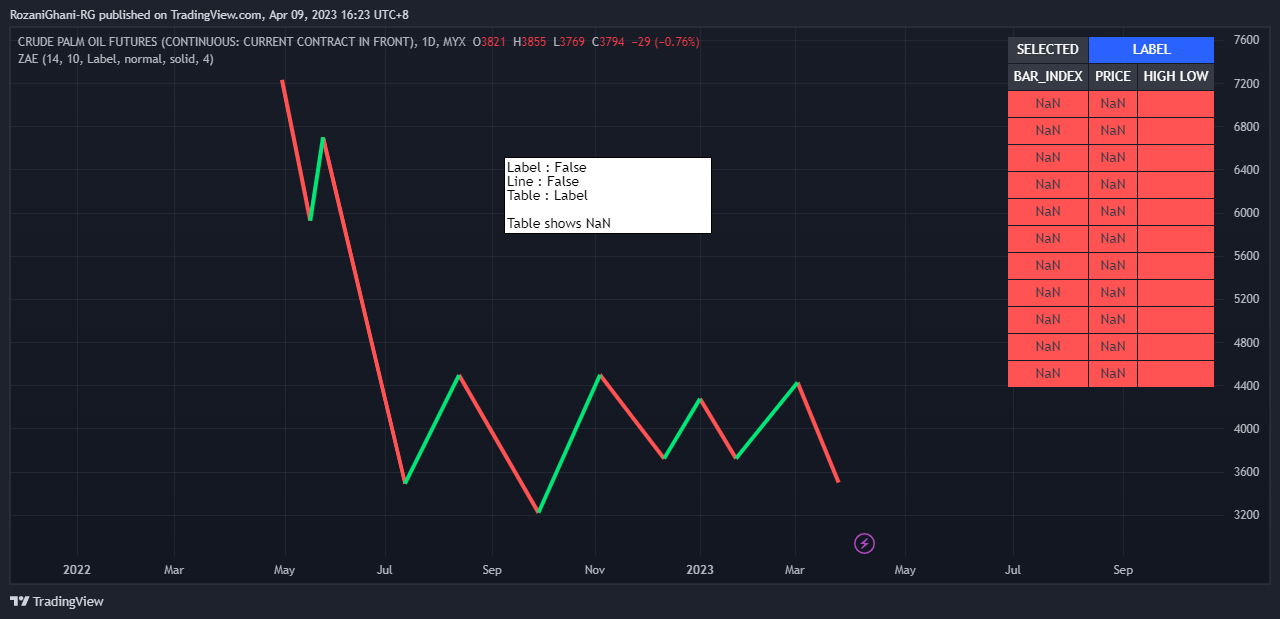Click the 7600 price scale label
This screenshot has height=619, width=1280.
[x=1246, y=41]
